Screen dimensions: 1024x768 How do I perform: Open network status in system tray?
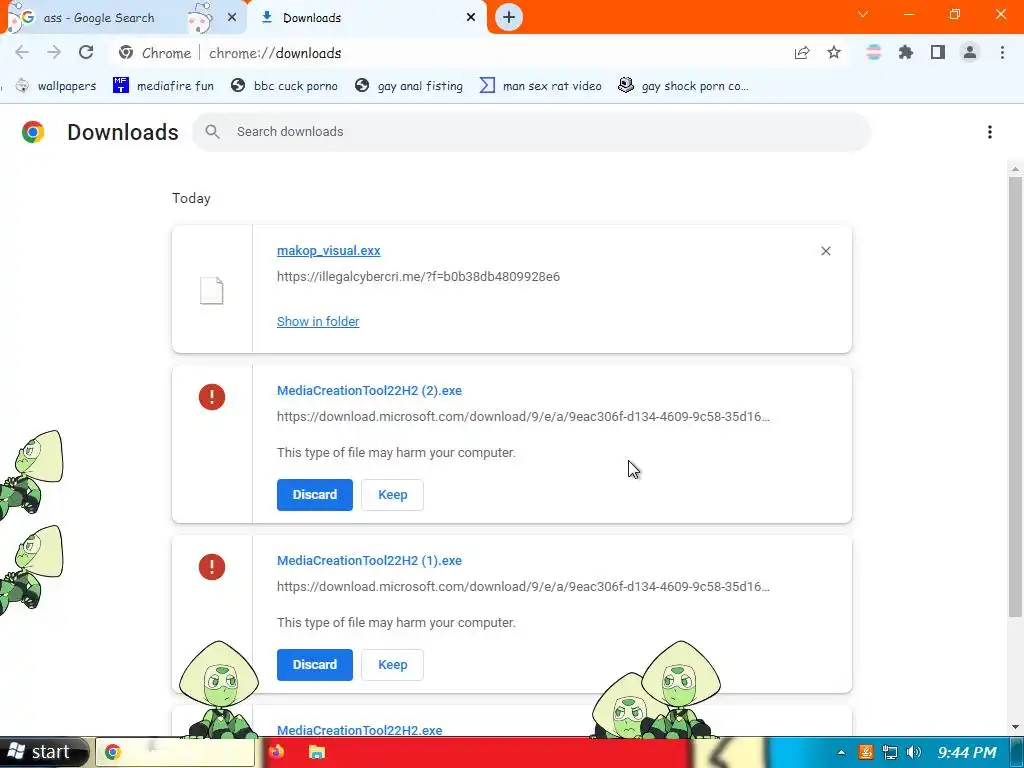pos(889,752)
